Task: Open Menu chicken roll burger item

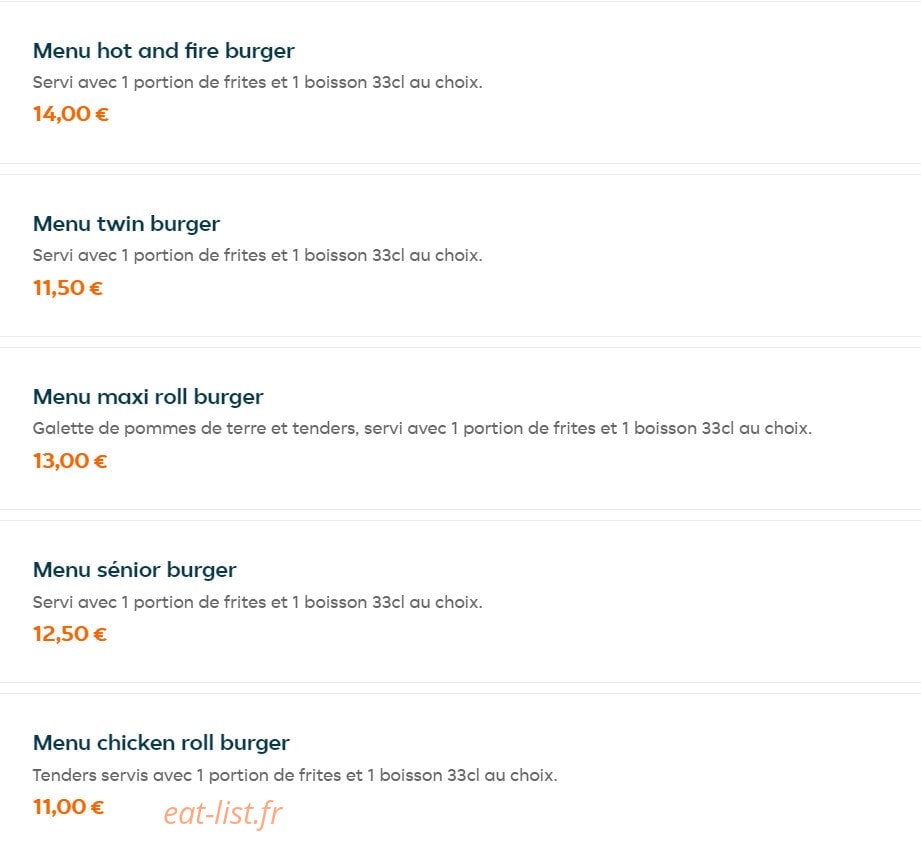Action: 161,744
